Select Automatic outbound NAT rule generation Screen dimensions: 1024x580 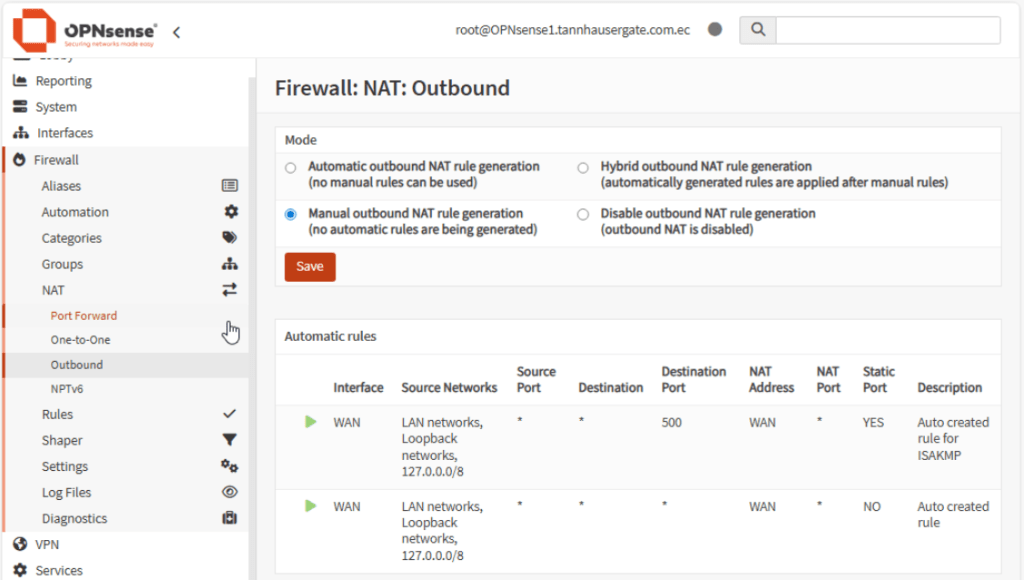pyautogui.click(x=291, y=168)
